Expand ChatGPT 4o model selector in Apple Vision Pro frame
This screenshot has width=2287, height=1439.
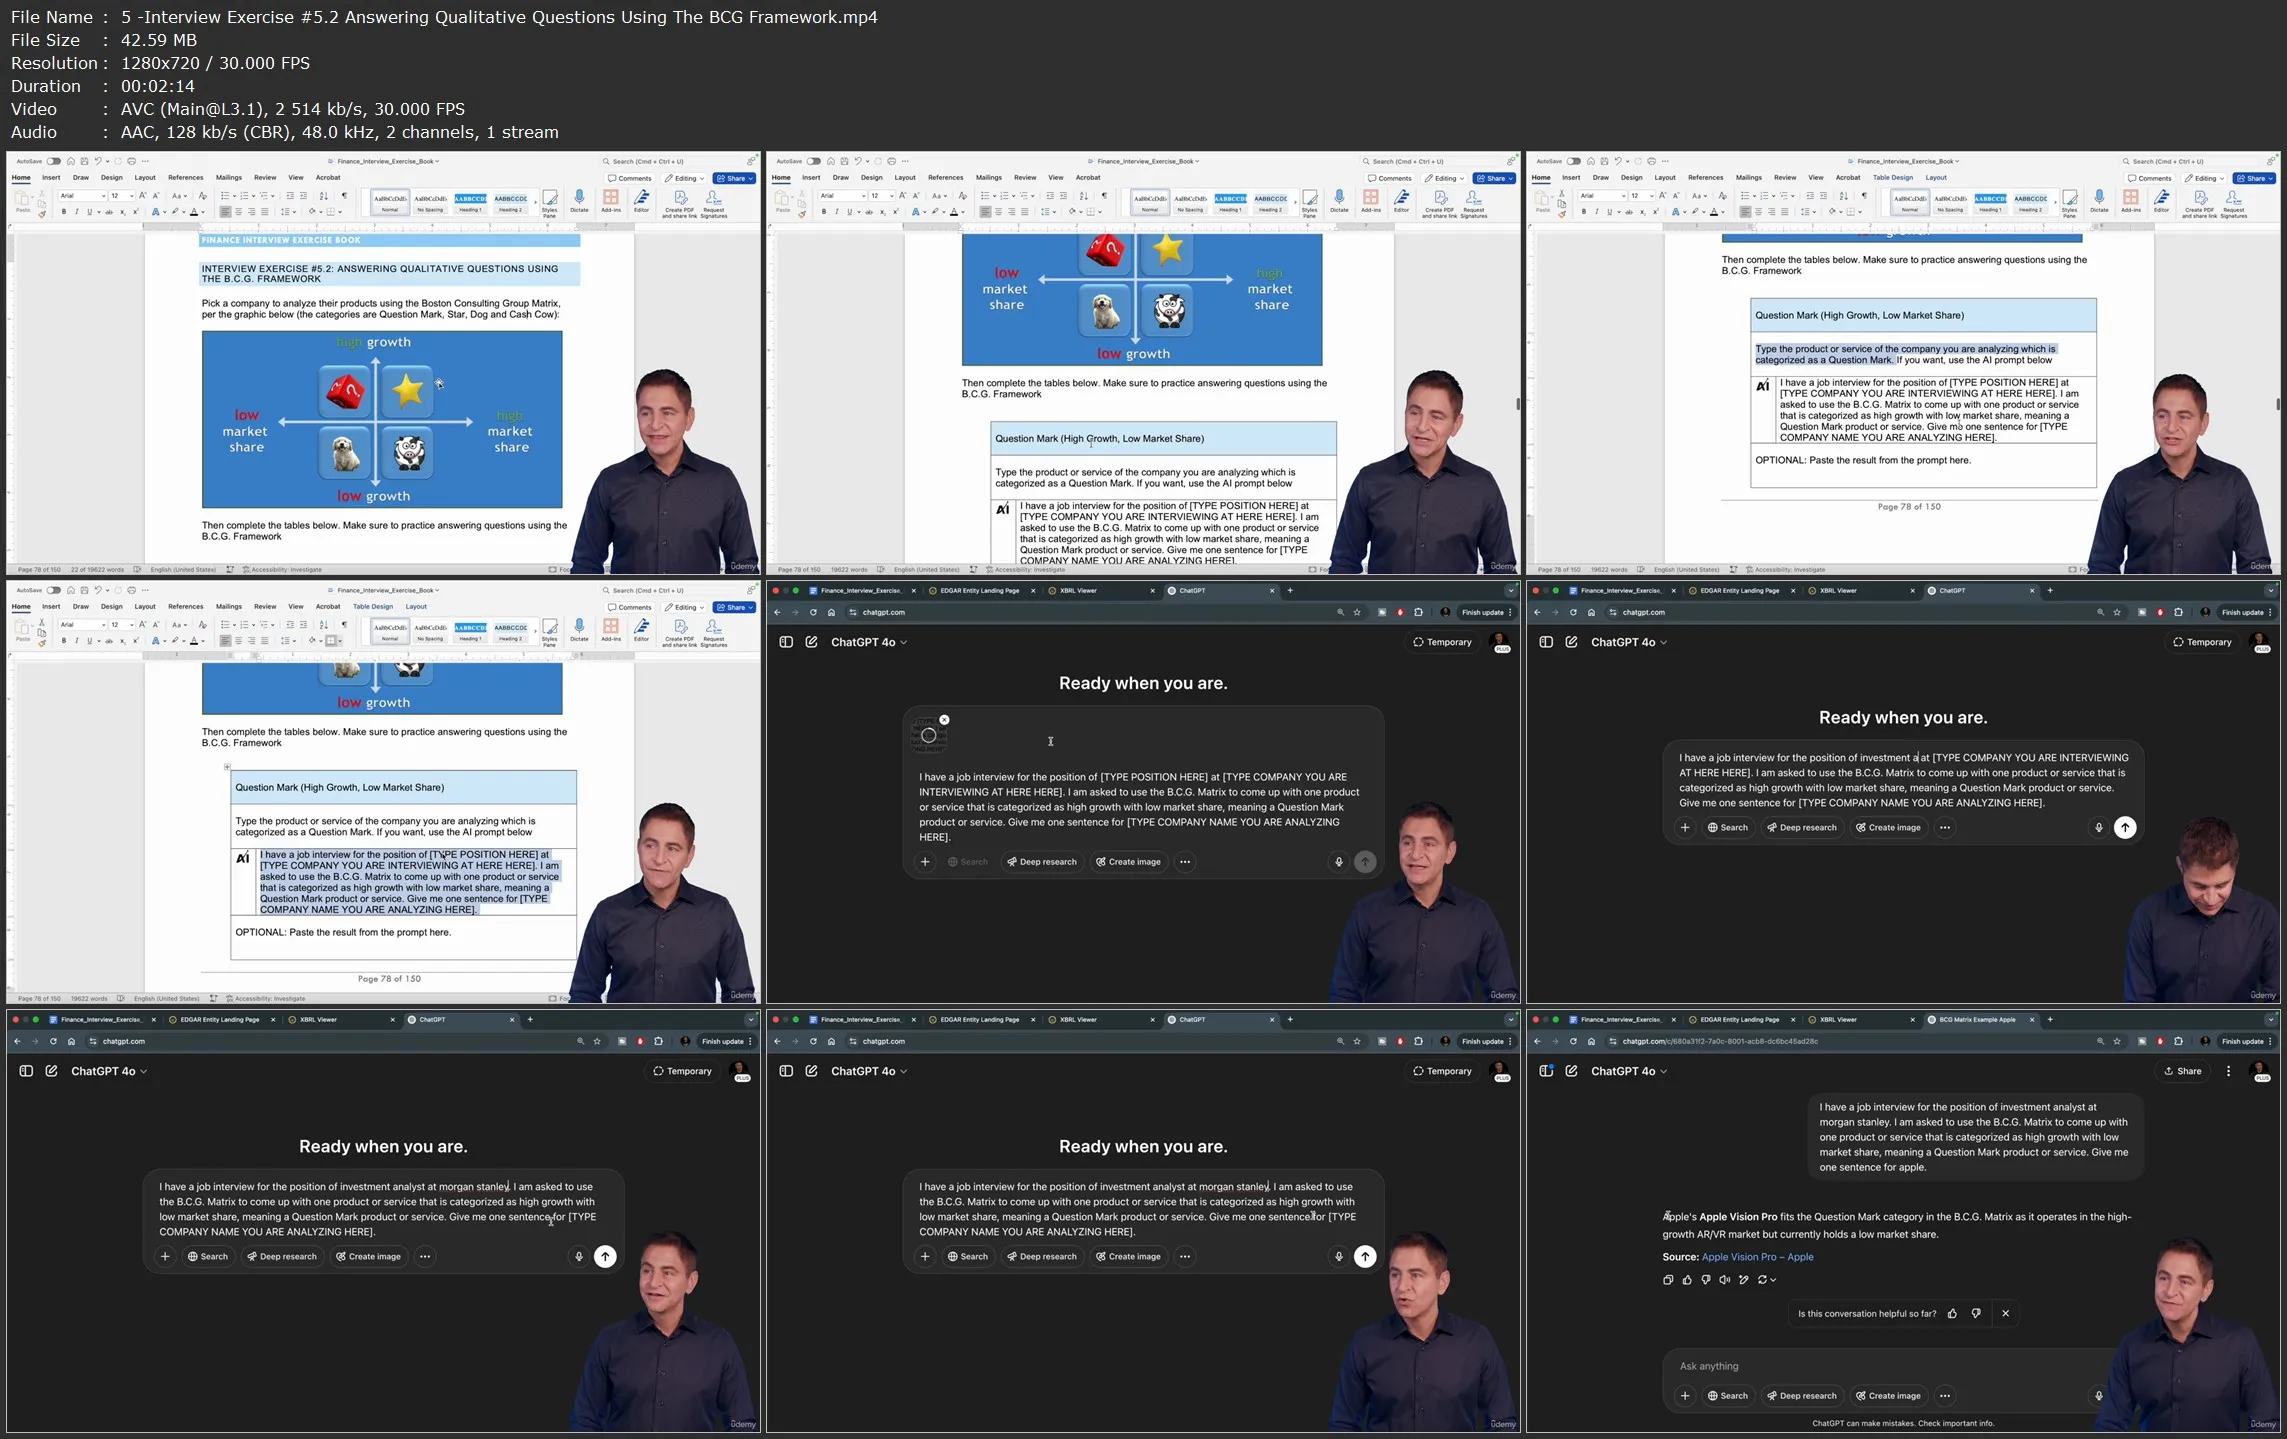point(1629,1071)
